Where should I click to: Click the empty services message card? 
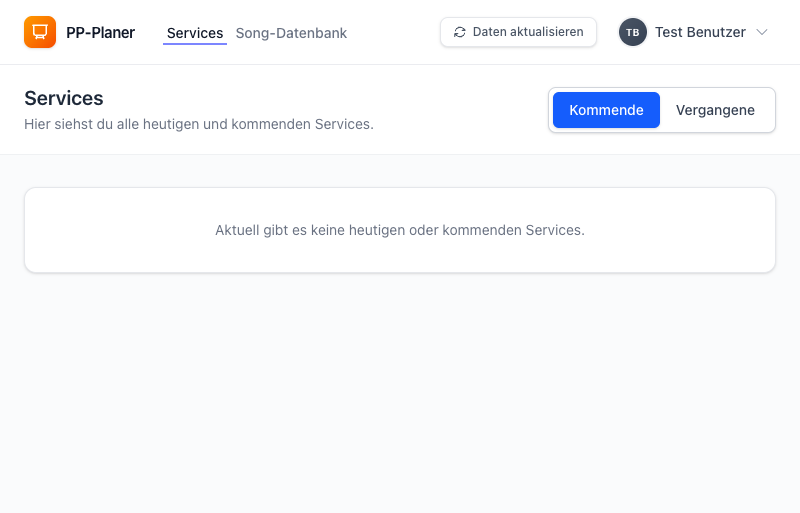click(x=400, y=255)
